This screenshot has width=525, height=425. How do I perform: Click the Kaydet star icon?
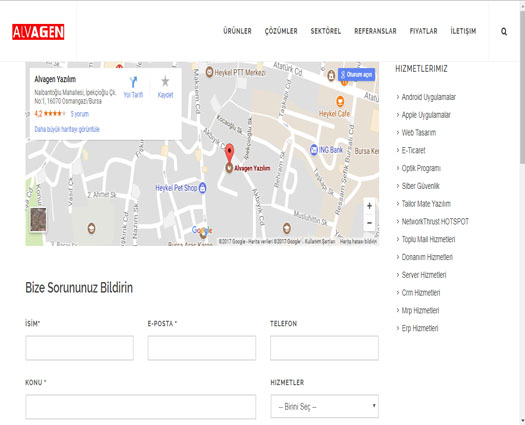(x=165, y=81)
